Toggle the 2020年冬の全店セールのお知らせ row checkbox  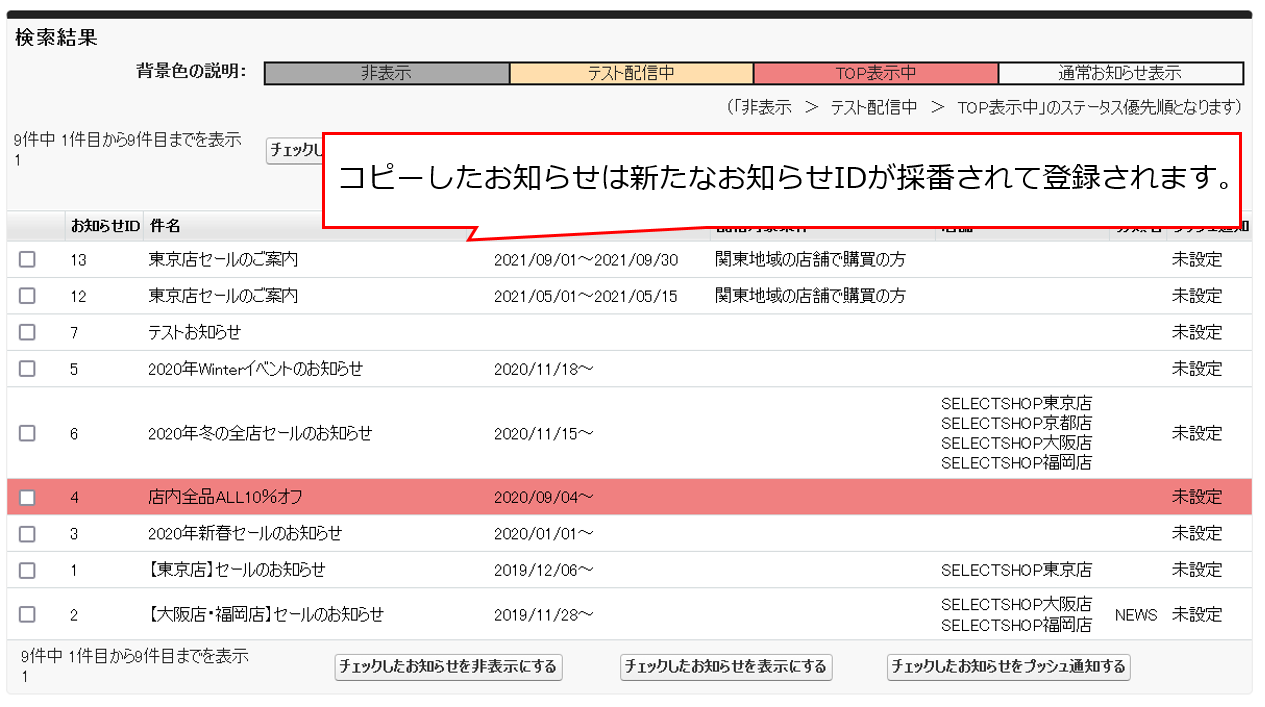(x=27, y=433)
